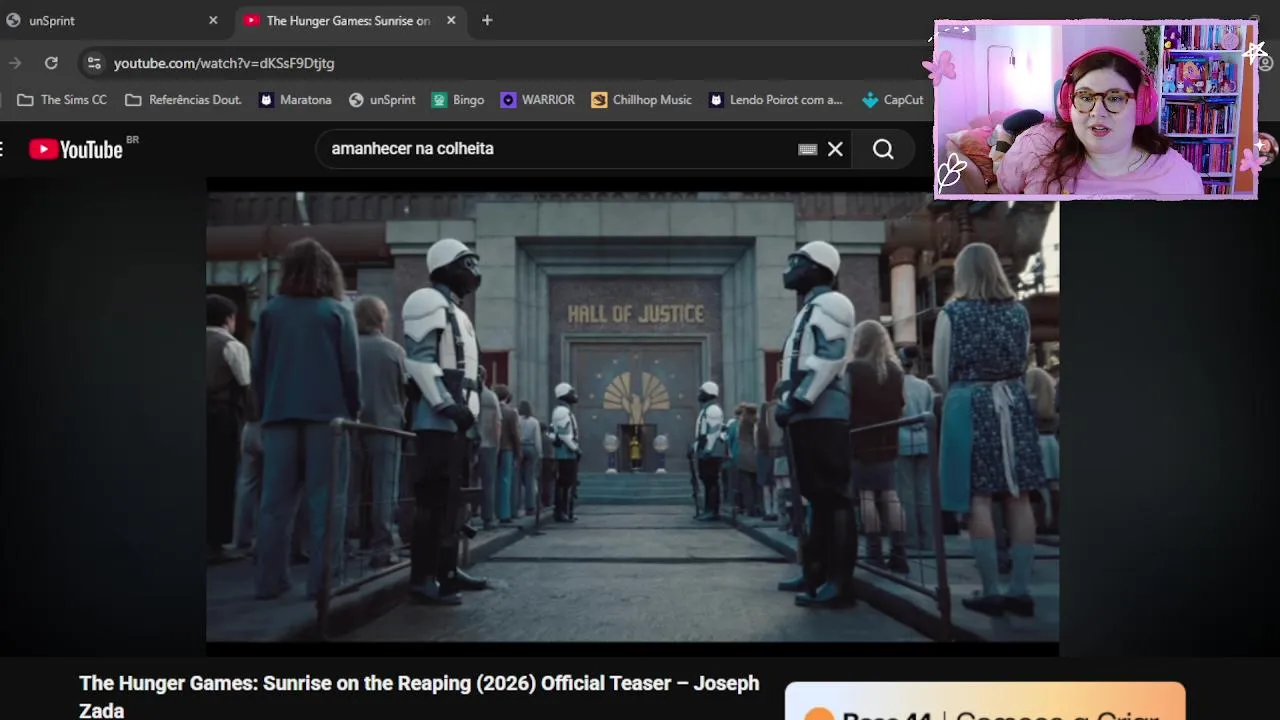View site information icon in address bar

coord(93,63)
